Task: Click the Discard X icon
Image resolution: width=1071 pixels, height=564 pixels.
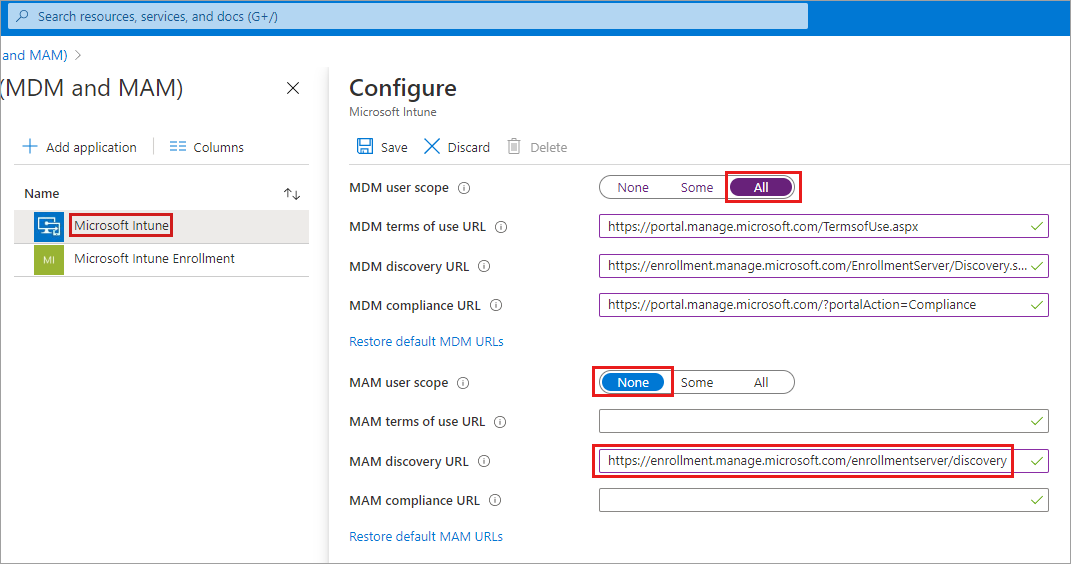Action: pos(432,146)
